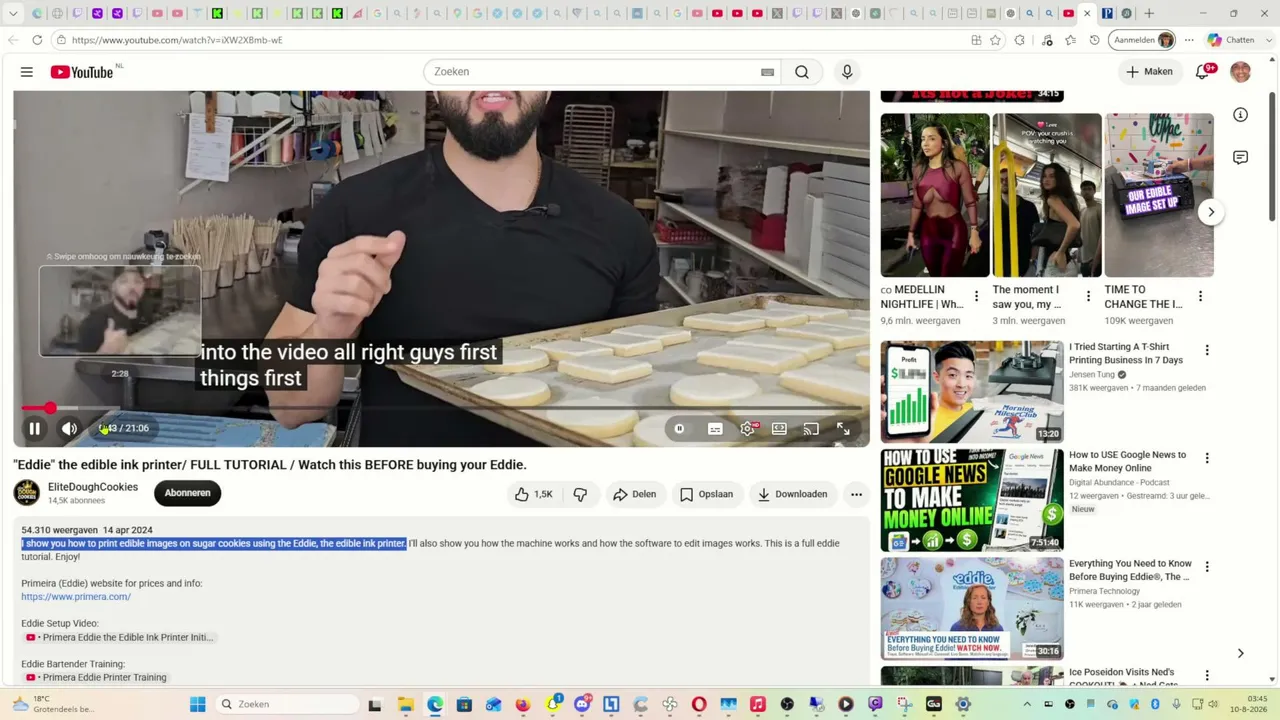
Task: Open the Windows Start menu
Action: tap(198, 704)
